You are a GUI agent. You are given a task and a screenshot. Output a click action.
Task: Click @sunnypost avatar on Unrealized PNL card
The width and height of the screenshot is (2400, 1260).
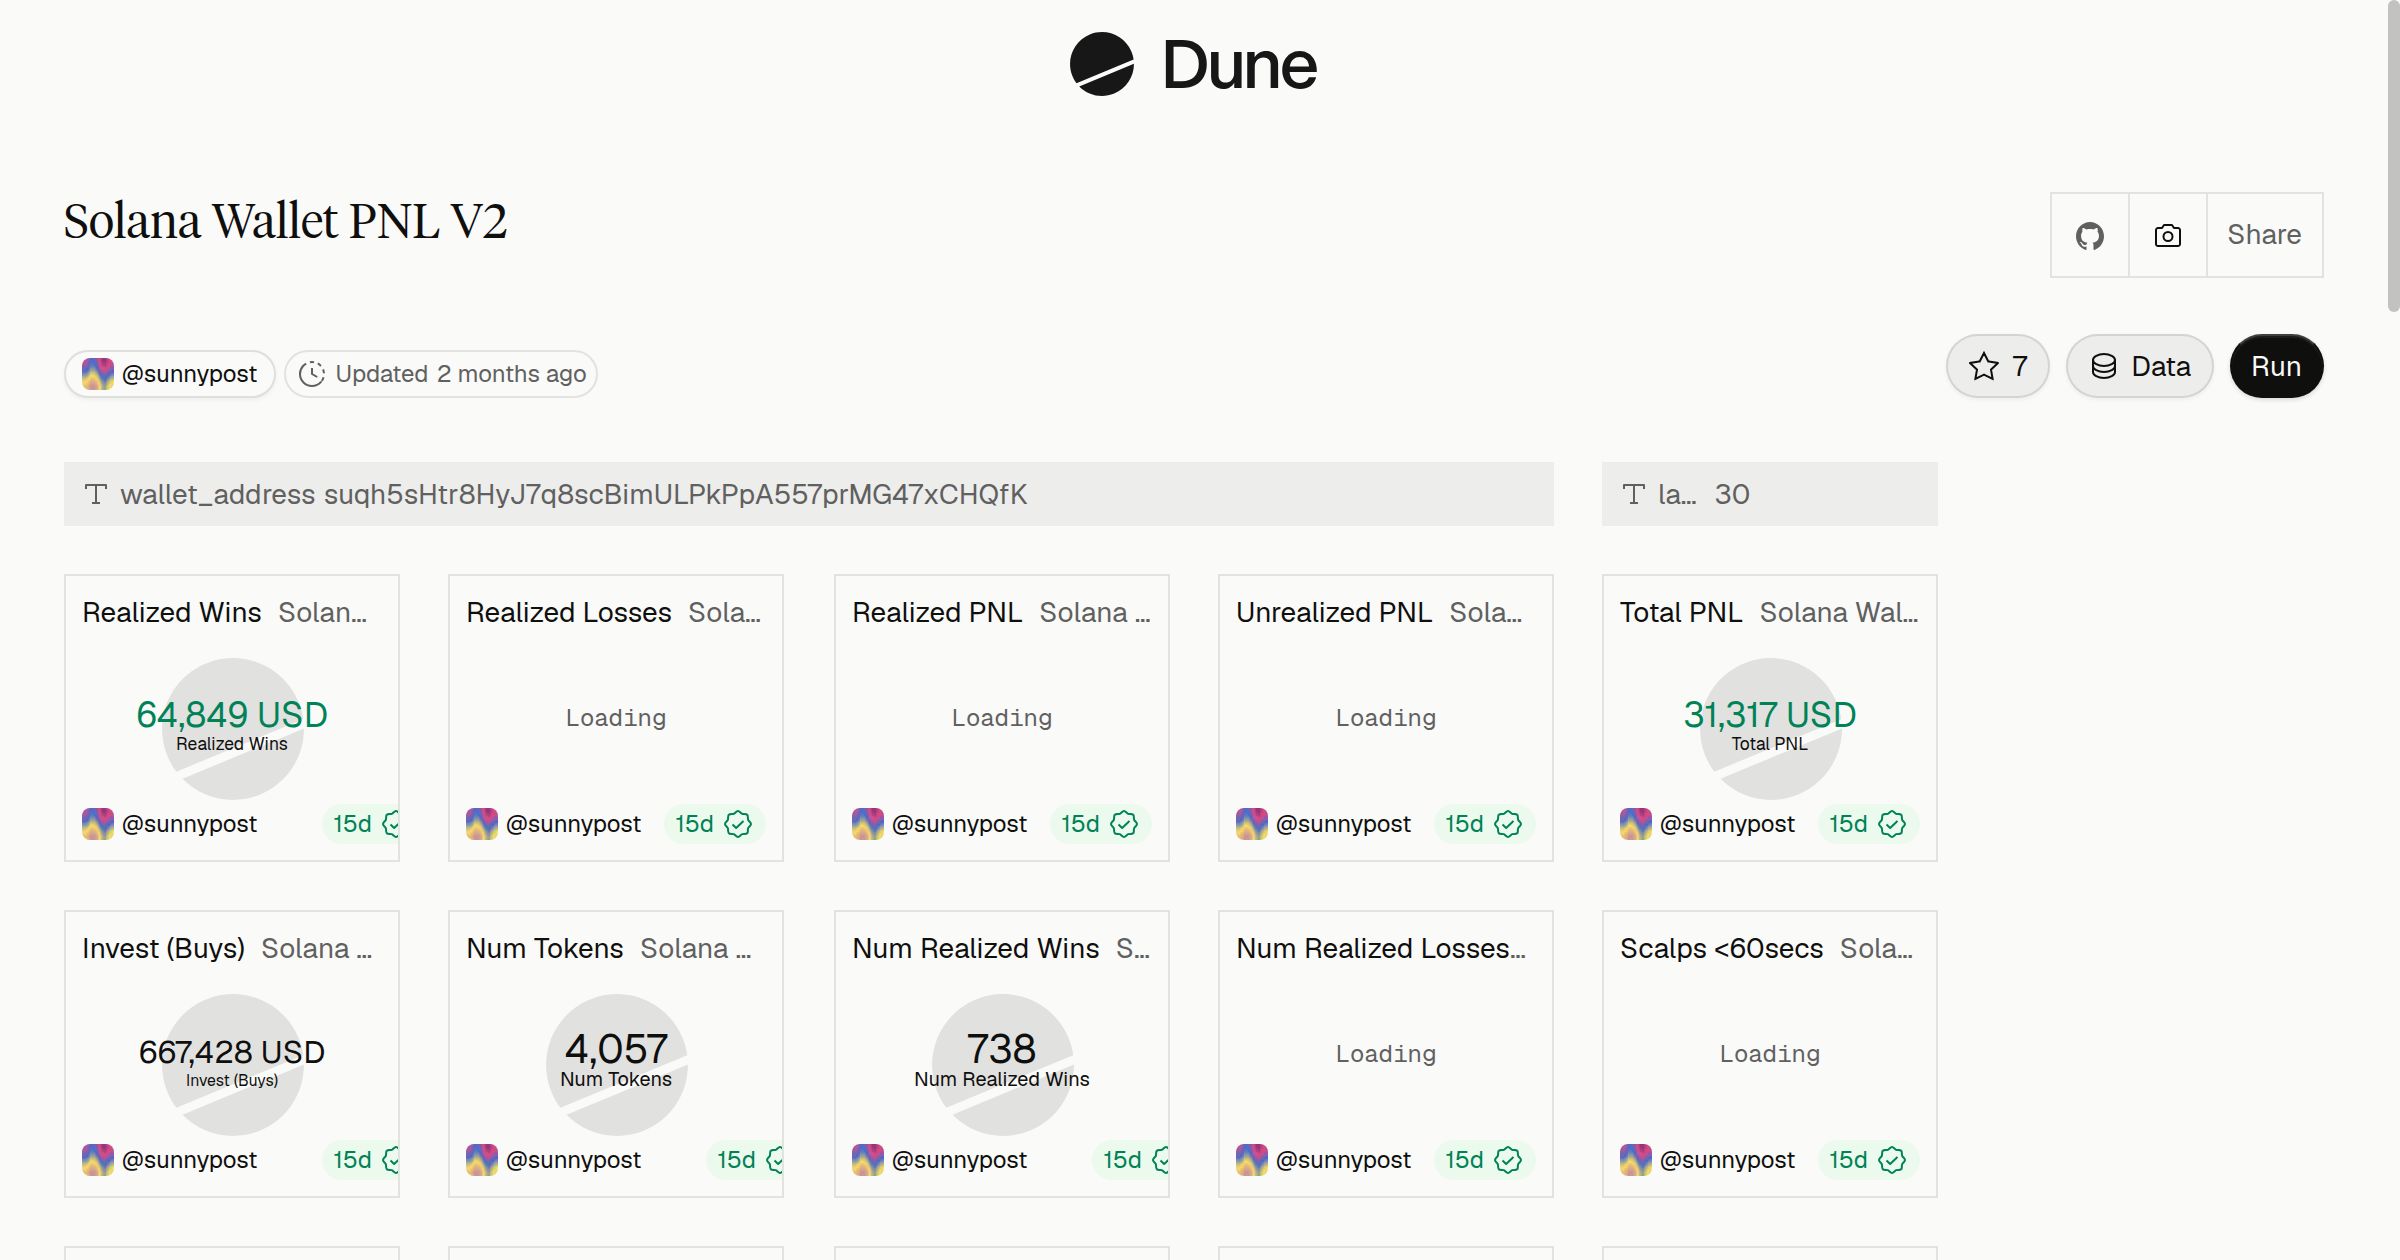(1252, 824)
